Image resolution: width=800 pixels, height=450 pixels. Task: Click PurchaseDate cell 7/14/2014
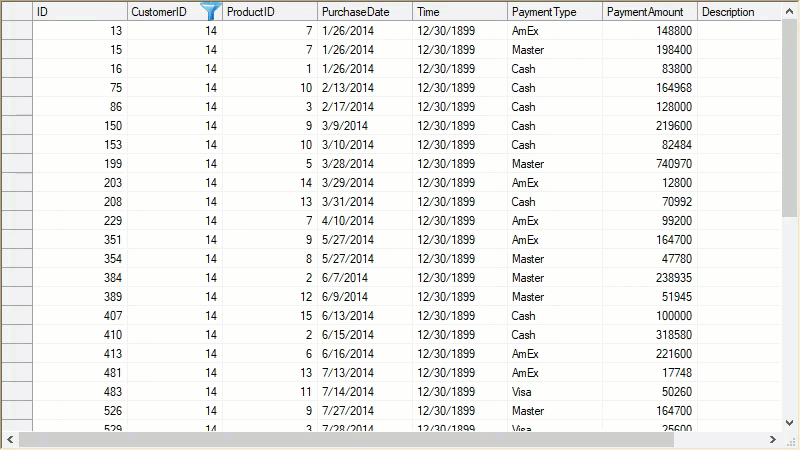click(x=365, y=392)
